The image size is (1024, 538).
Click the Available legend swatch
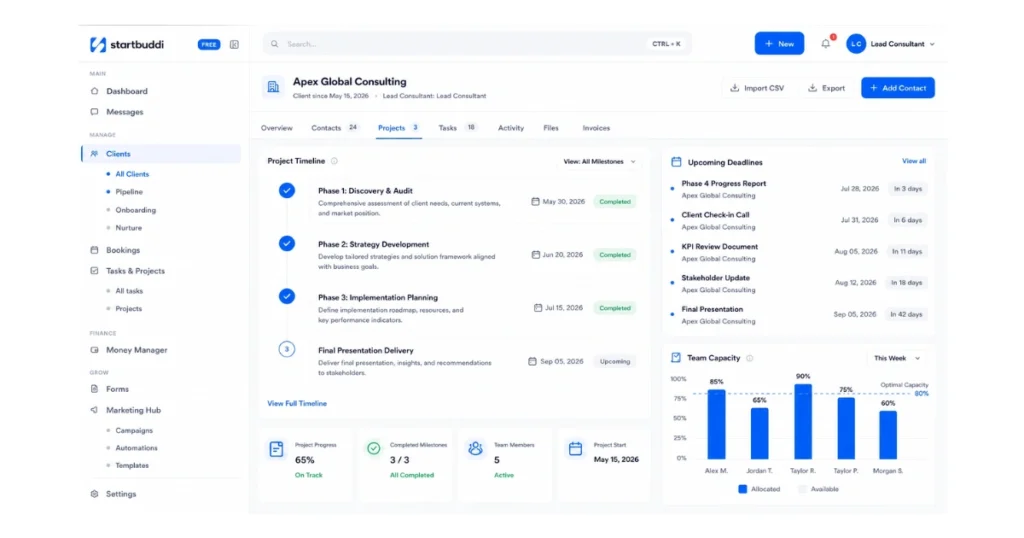802,489
